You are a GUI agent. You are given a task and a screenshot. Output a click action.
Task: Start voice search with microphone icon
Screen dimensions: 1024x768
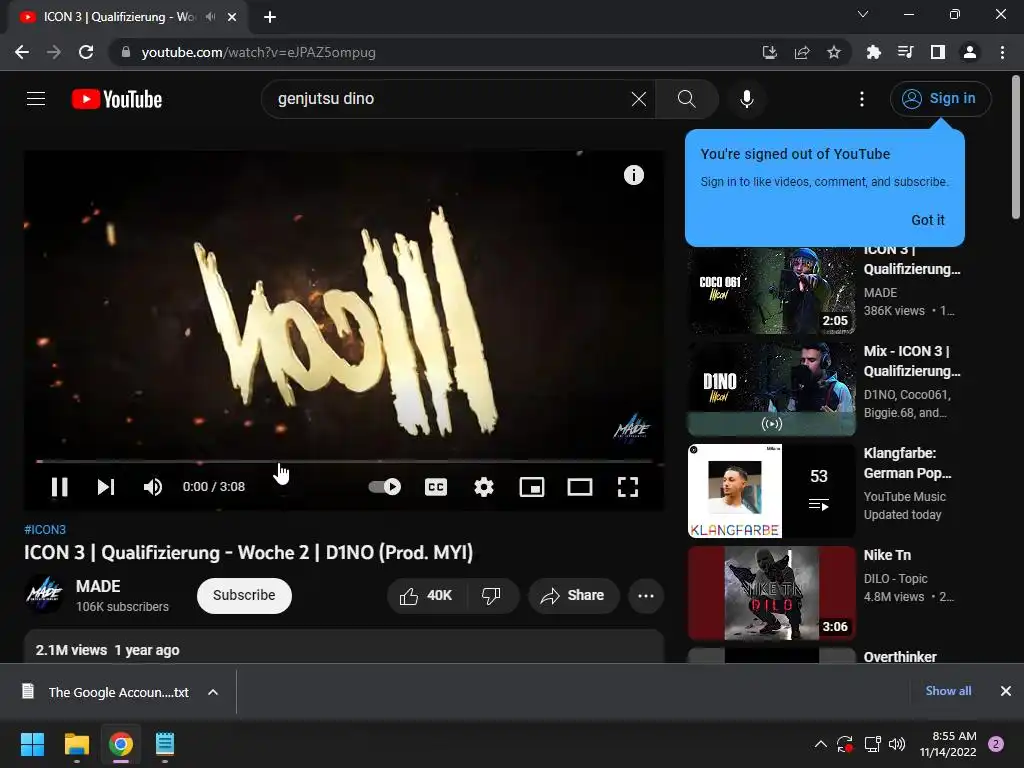pyautogui.click(x=746, y=99)
